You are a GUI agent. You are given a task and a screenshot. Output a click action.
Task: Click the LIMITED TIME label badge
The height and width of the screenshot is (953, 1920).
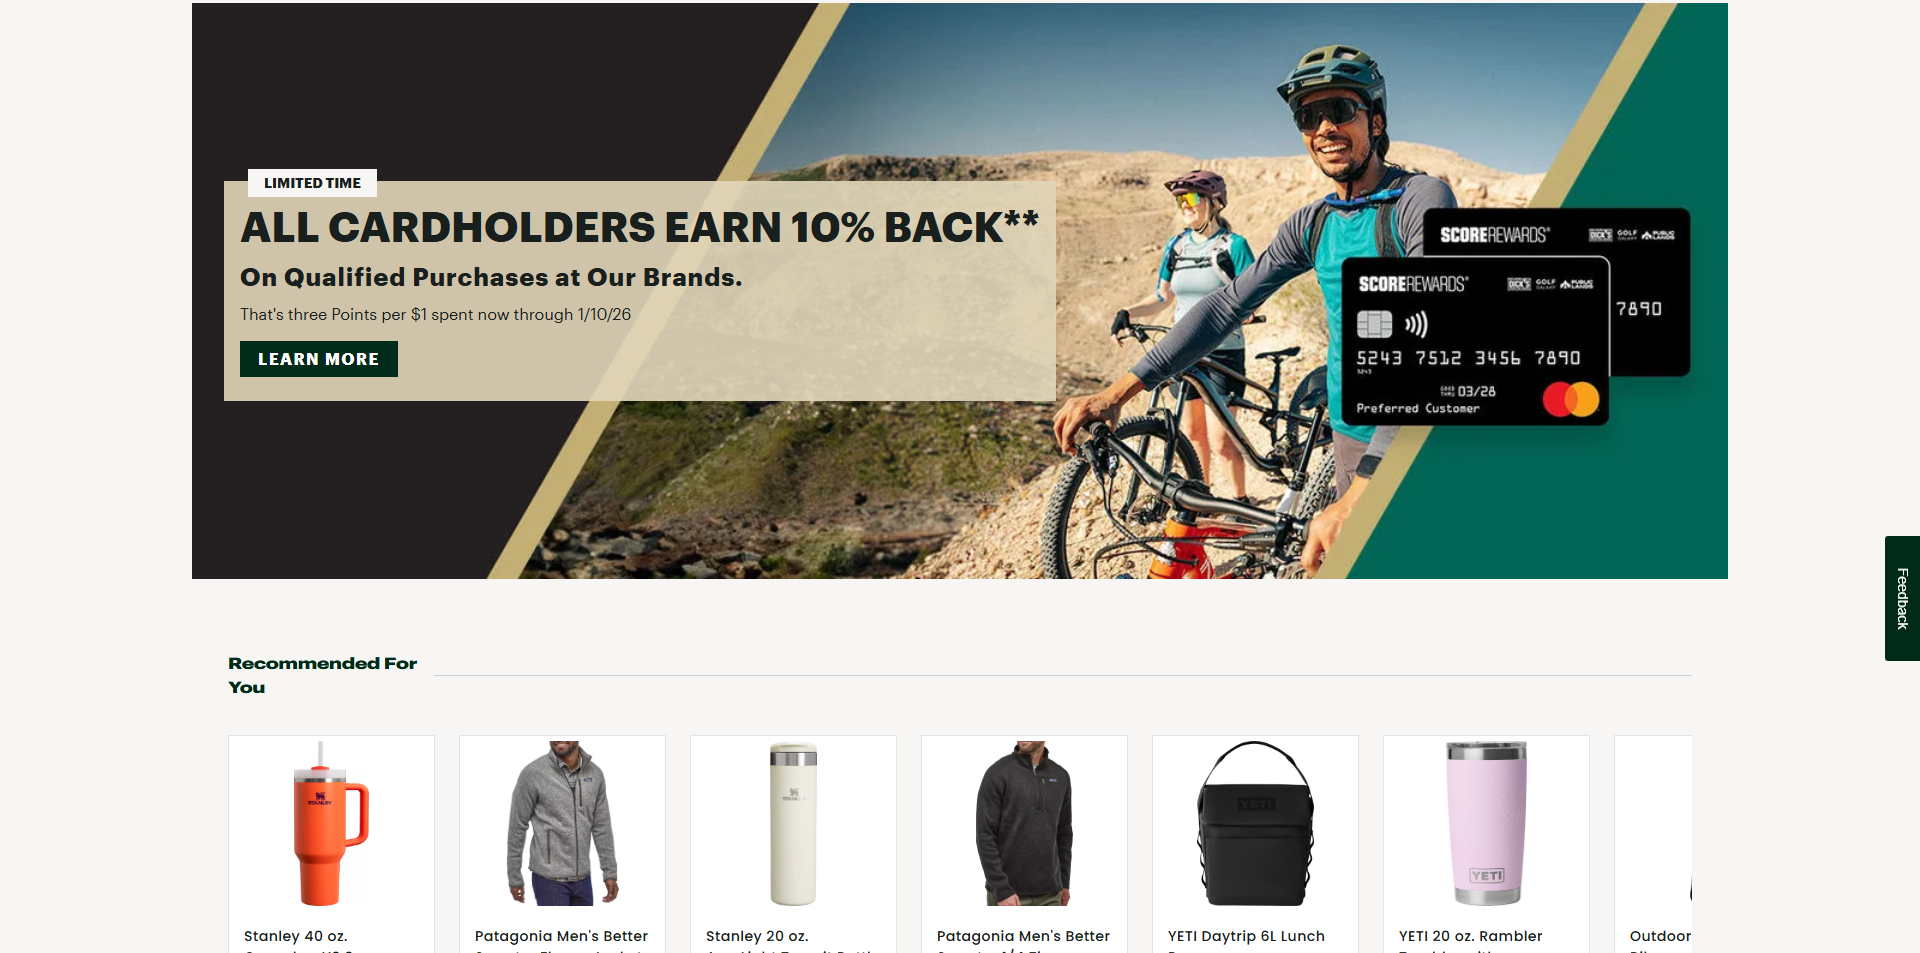point(312,183)
